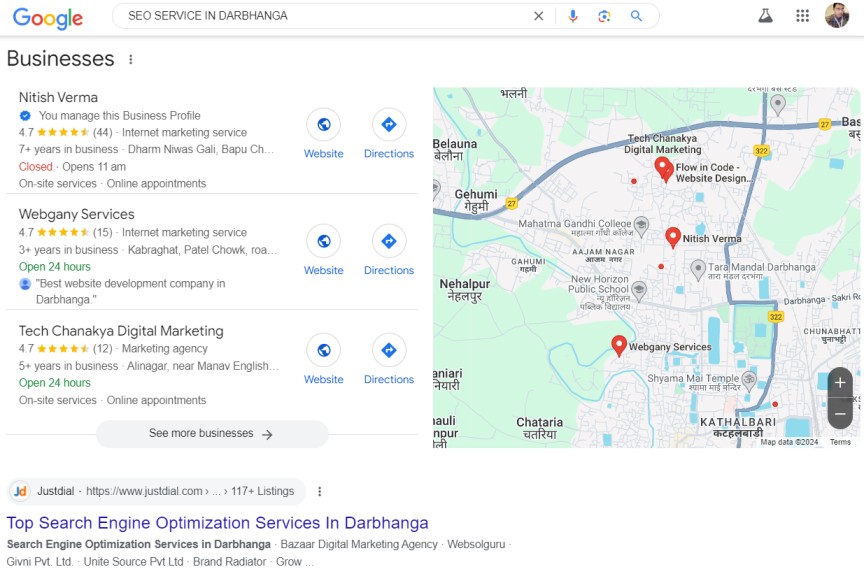Click the Justdial favicon icon

(20, 491)
